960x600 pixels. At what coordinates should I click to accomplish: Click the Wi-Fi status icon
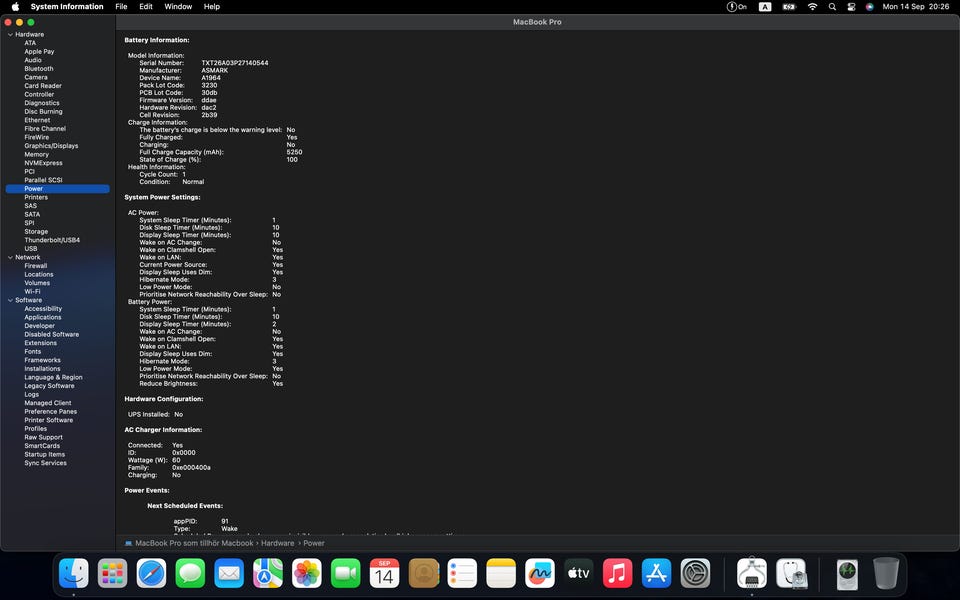[812, 7]
